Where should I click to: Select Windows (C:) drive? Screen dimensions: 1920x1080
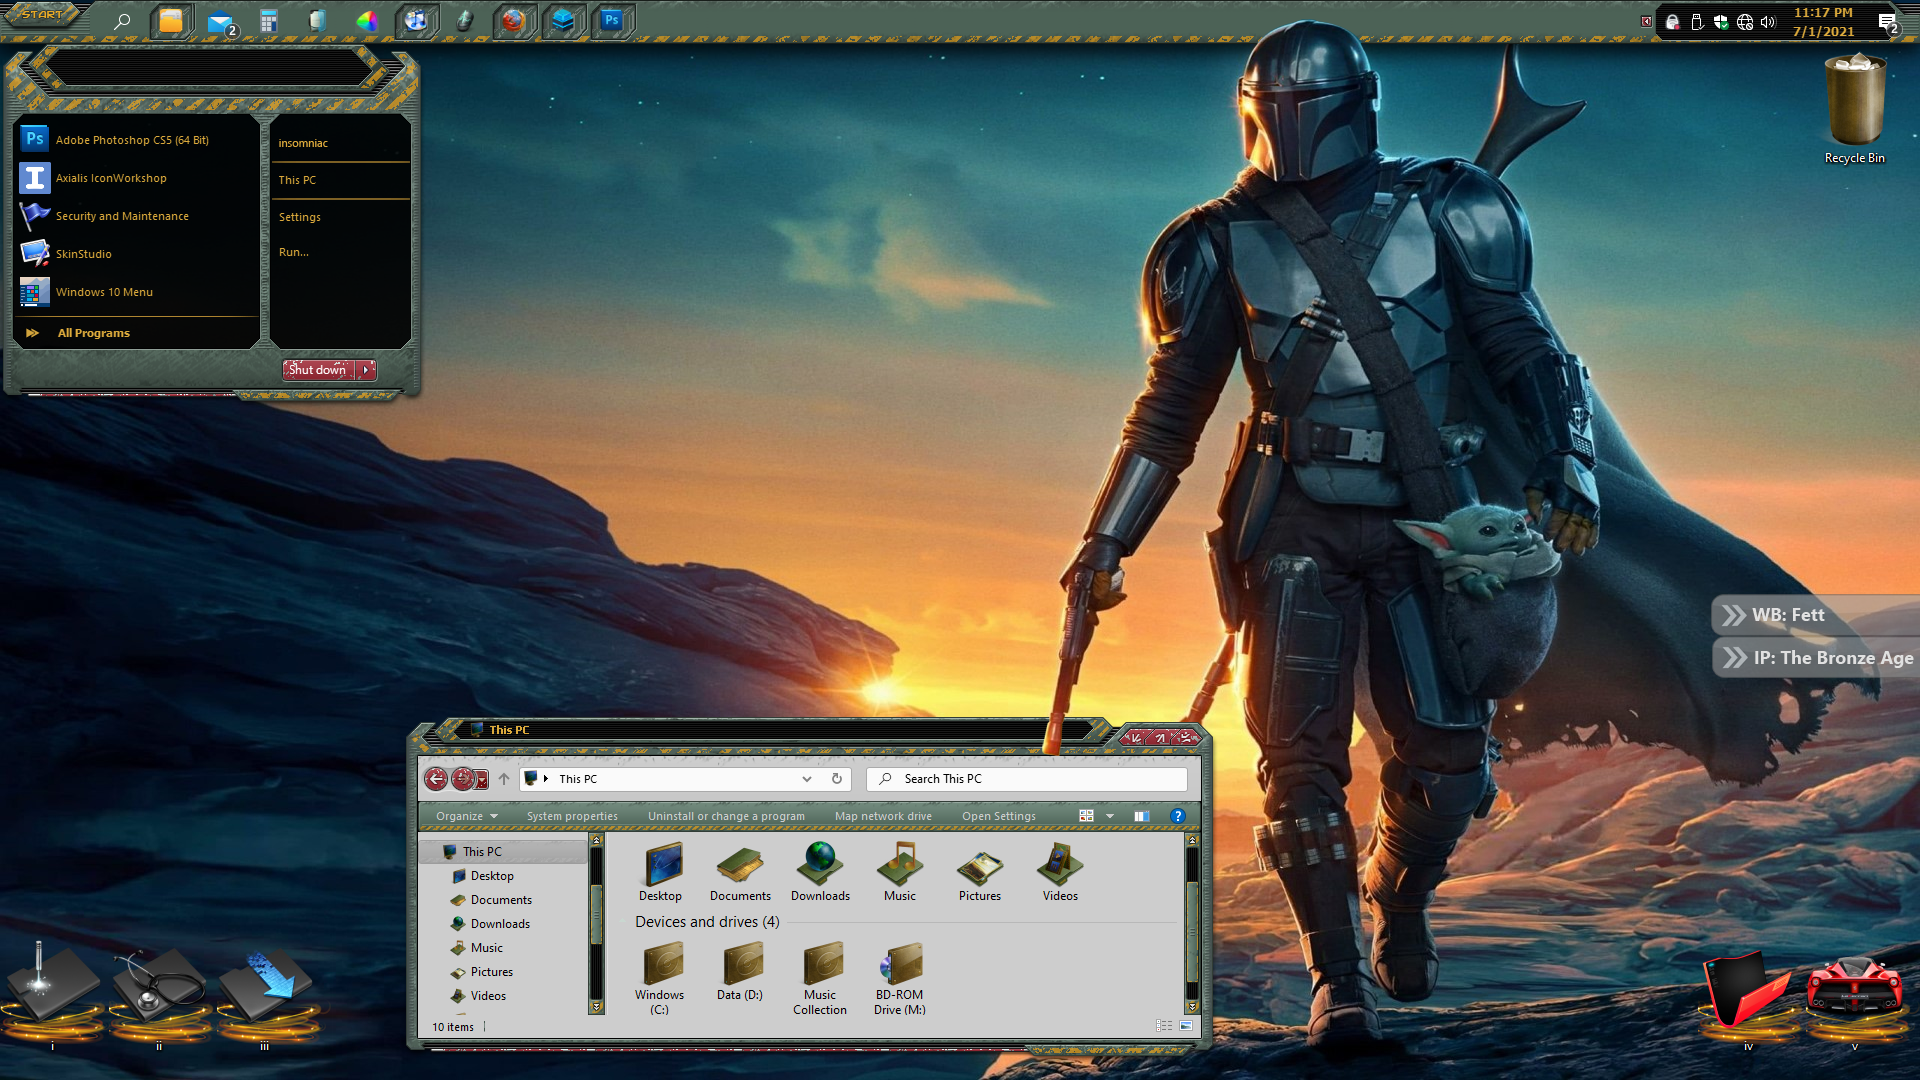(660, 978)
